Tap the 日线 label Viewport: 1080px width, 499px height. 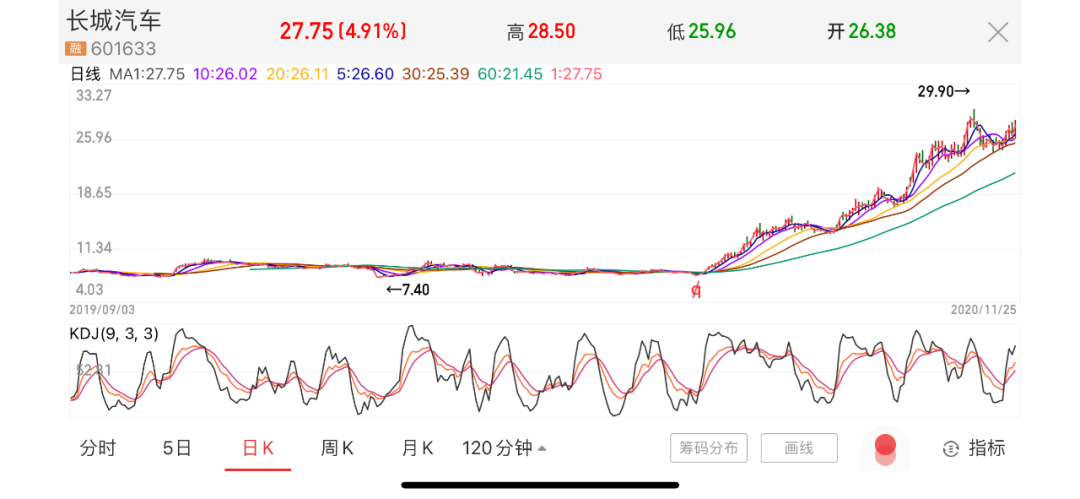(x=86, y=74)
